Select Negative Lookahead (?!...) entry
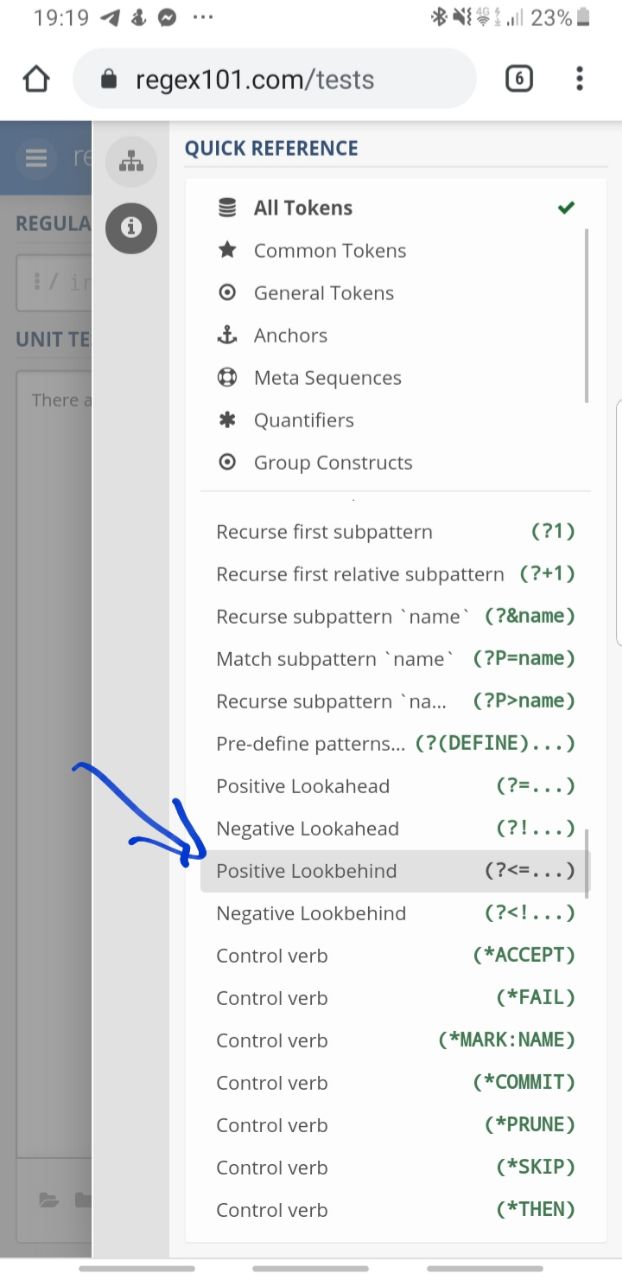The height and width of the screenshot is (1280, 622). (395, 828)
